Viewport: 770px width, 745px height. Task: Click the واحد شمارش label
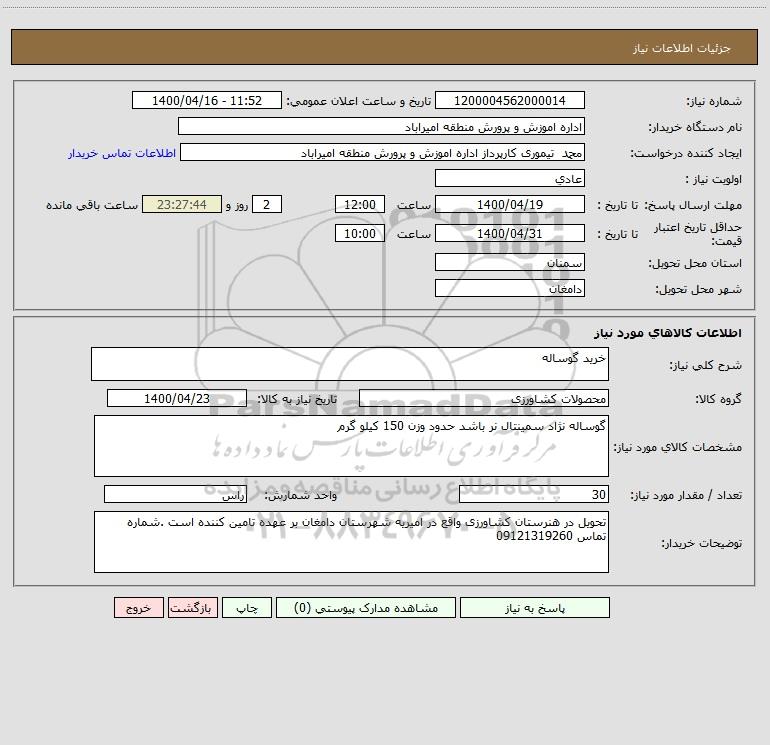click(301, 496)
